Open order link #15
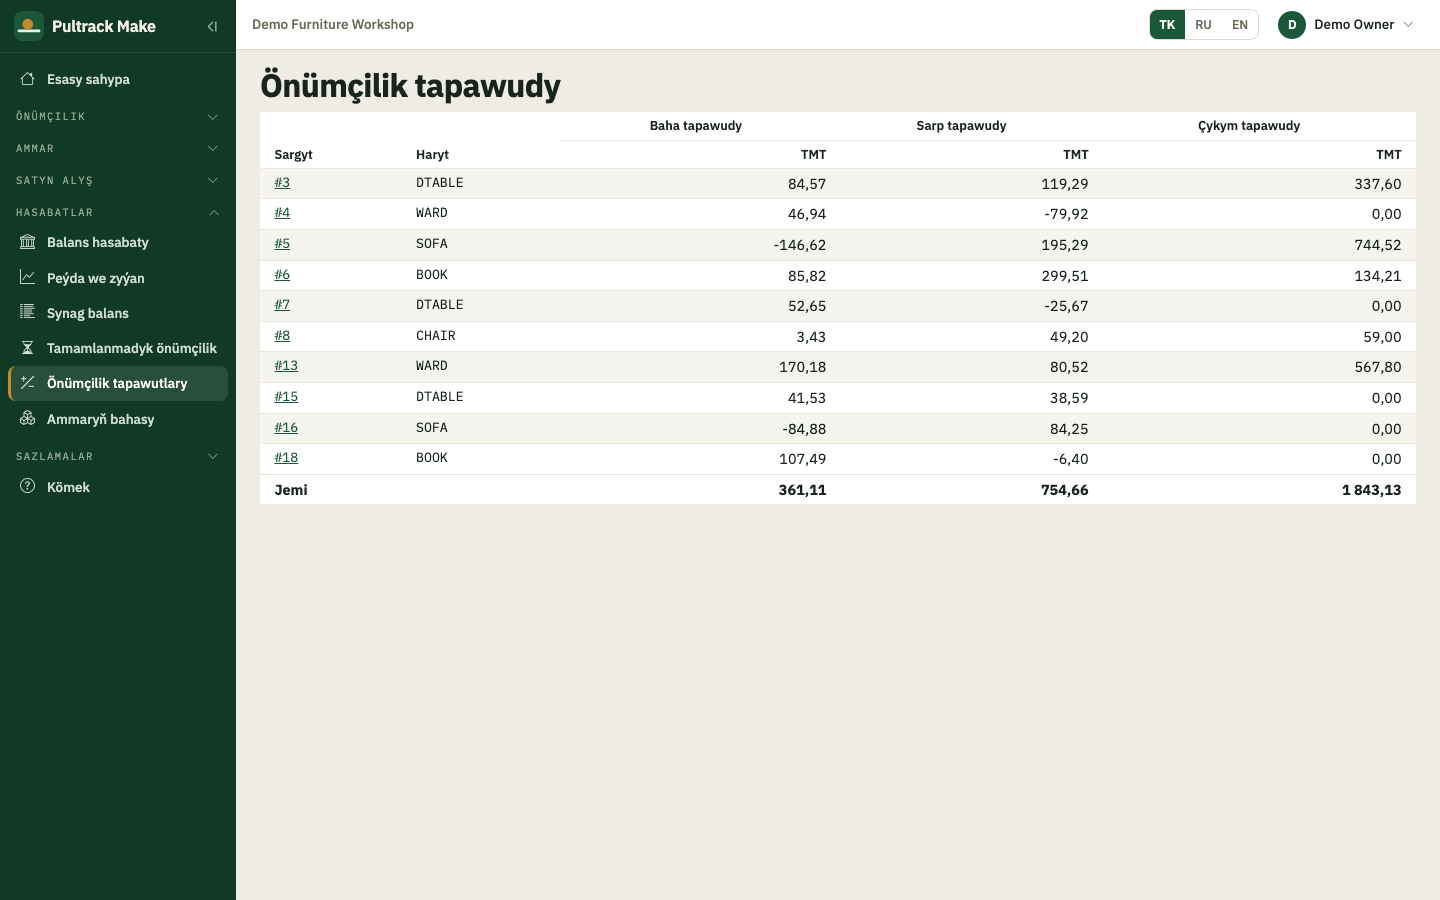 (x=286, y=397)
